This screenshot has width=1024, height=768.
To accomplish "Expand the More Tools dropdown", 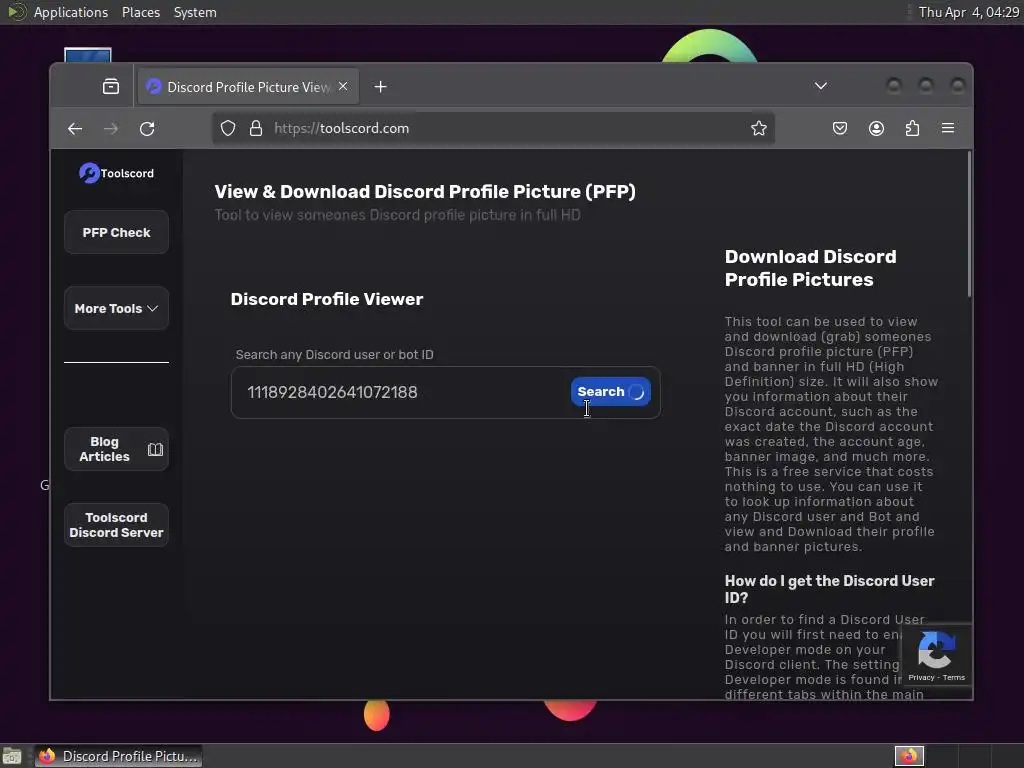I will (116, 308).
